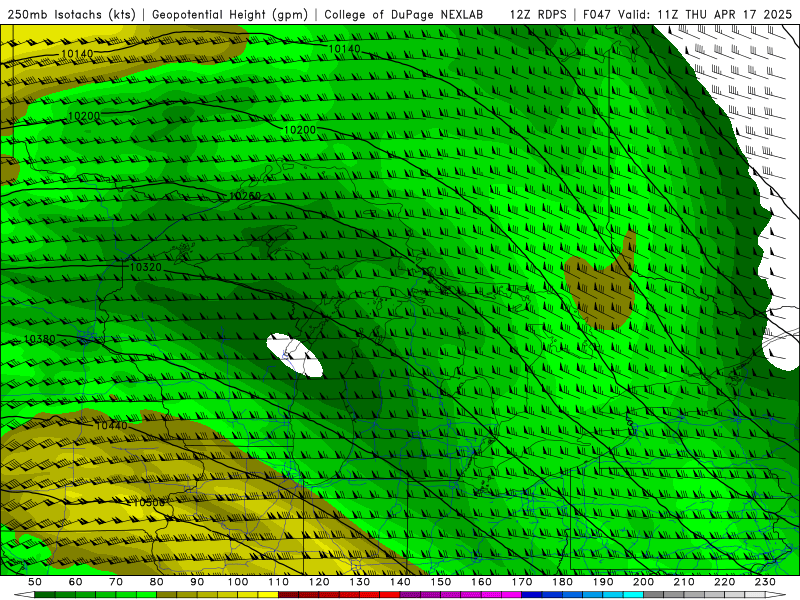Click the '250mb Isotachs (kts)' title text
Image resolution: width=800 pixels, height=600 pixels.
tap(71, 14)
